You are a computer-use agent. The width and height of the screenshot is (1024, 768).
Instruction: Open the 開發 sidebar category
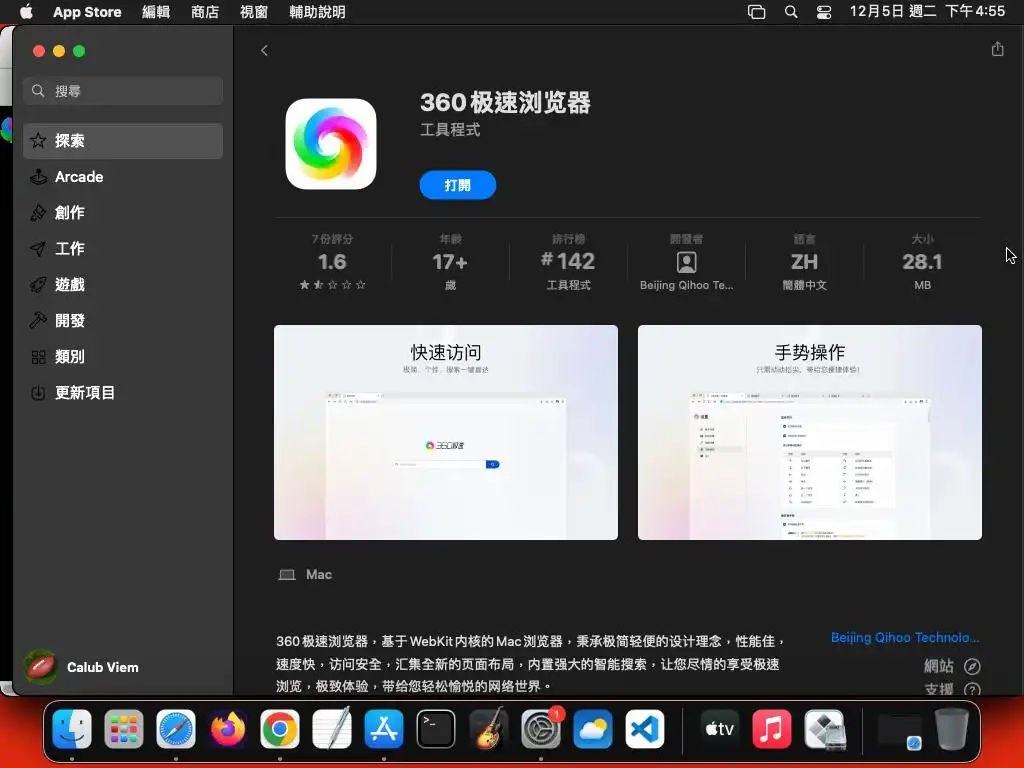tap(123, 320)
